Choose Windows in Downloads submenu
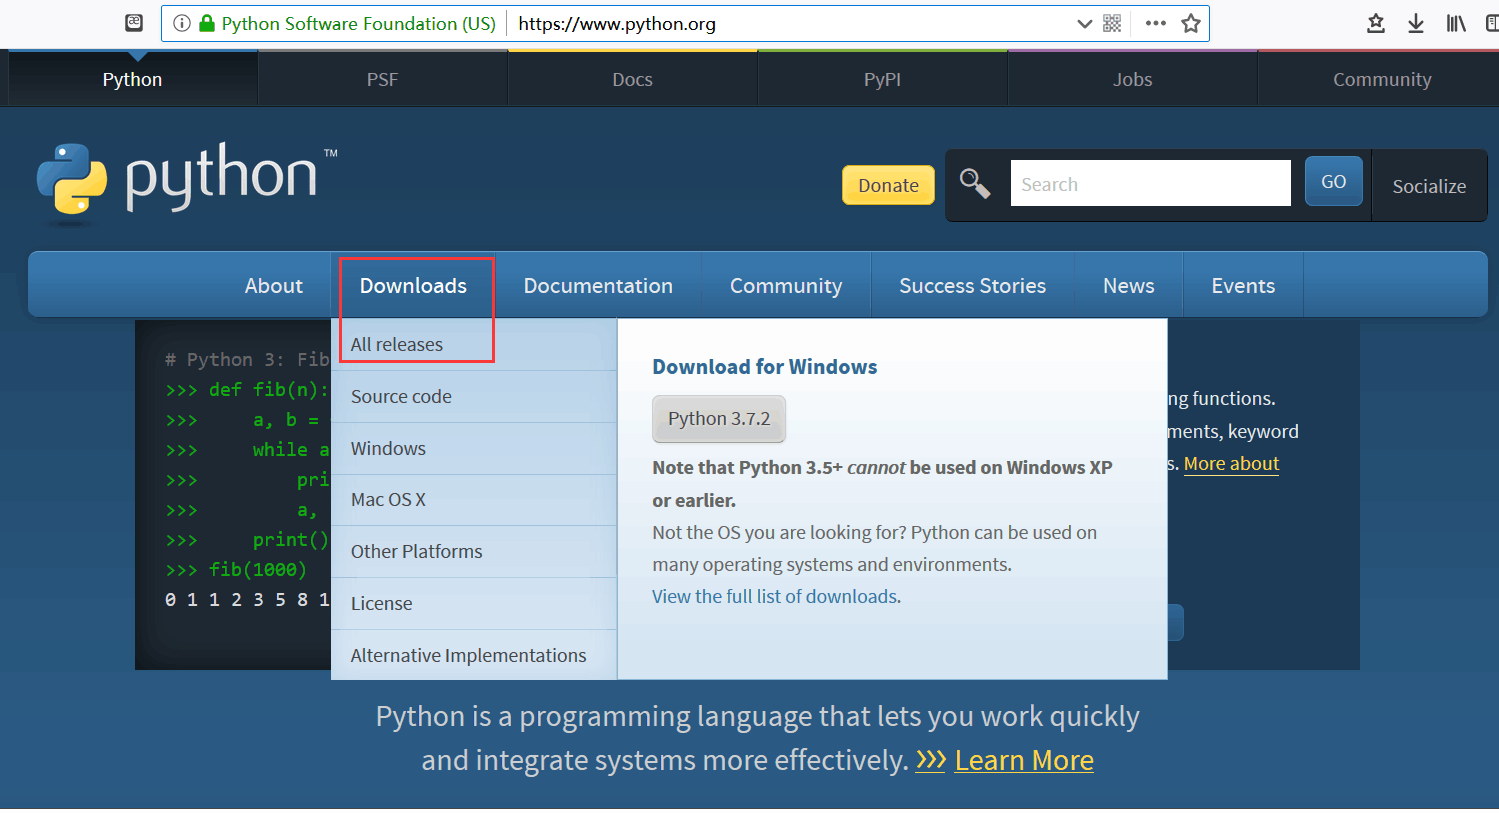Image resolution: width=1499 pixels, height=813 pixels. [474, 448]
